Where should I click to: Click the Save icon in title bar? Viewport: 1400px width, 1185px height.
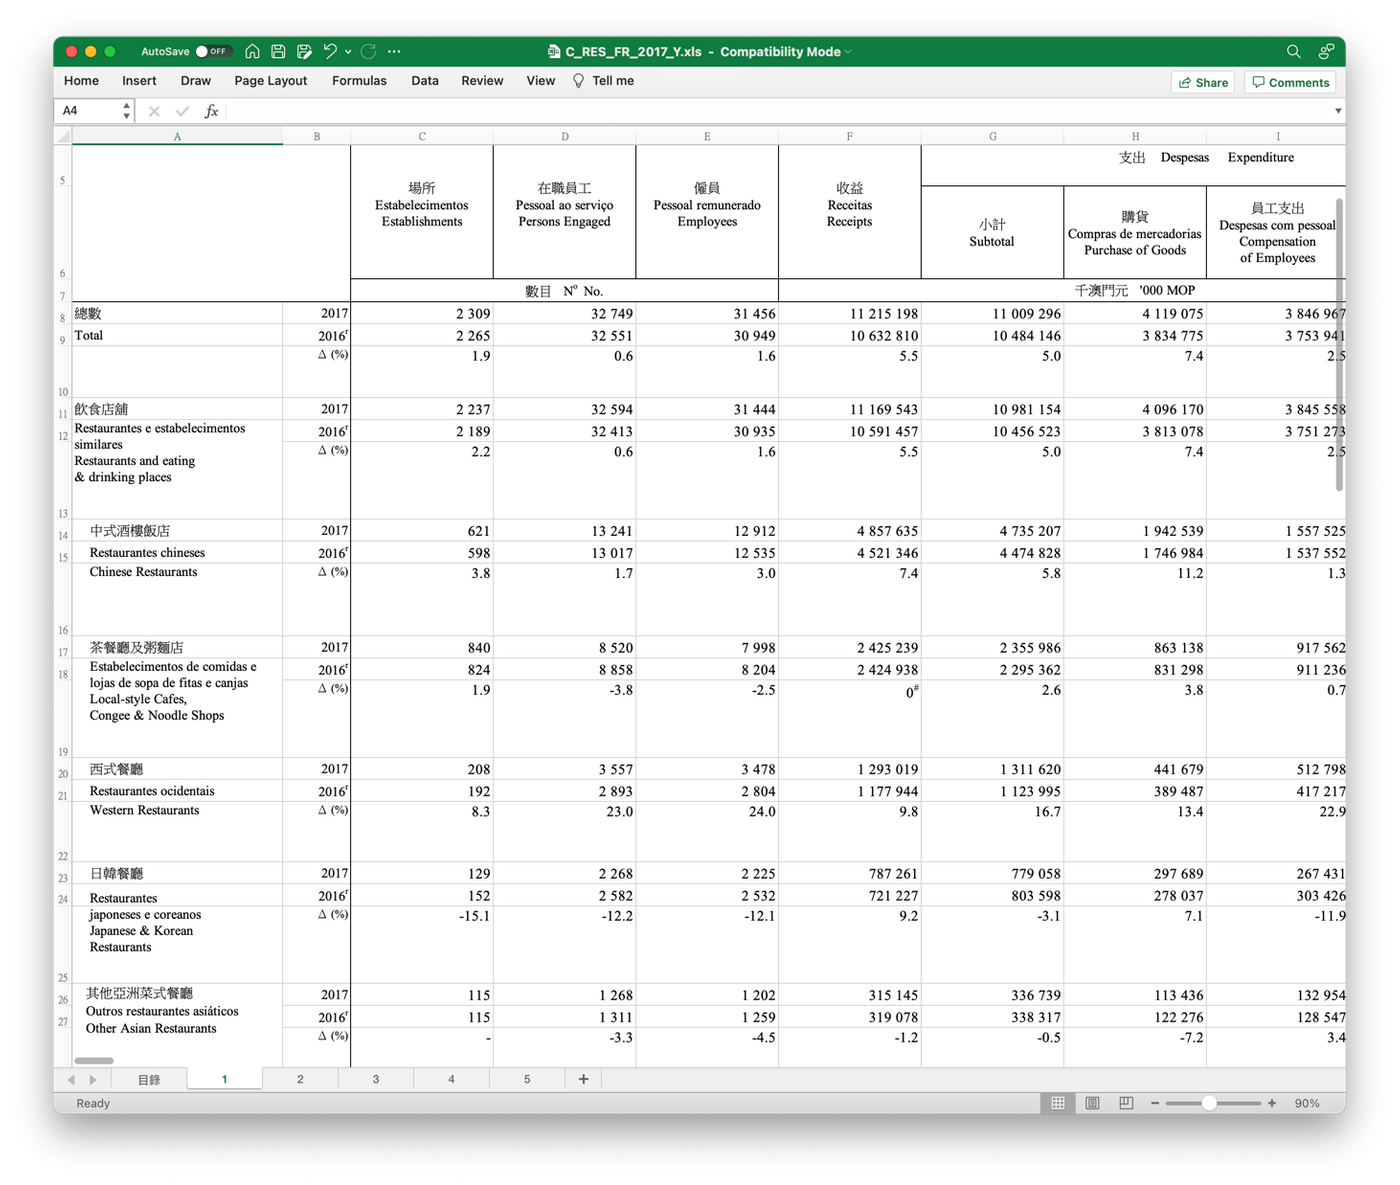click(x=278, y=51)
